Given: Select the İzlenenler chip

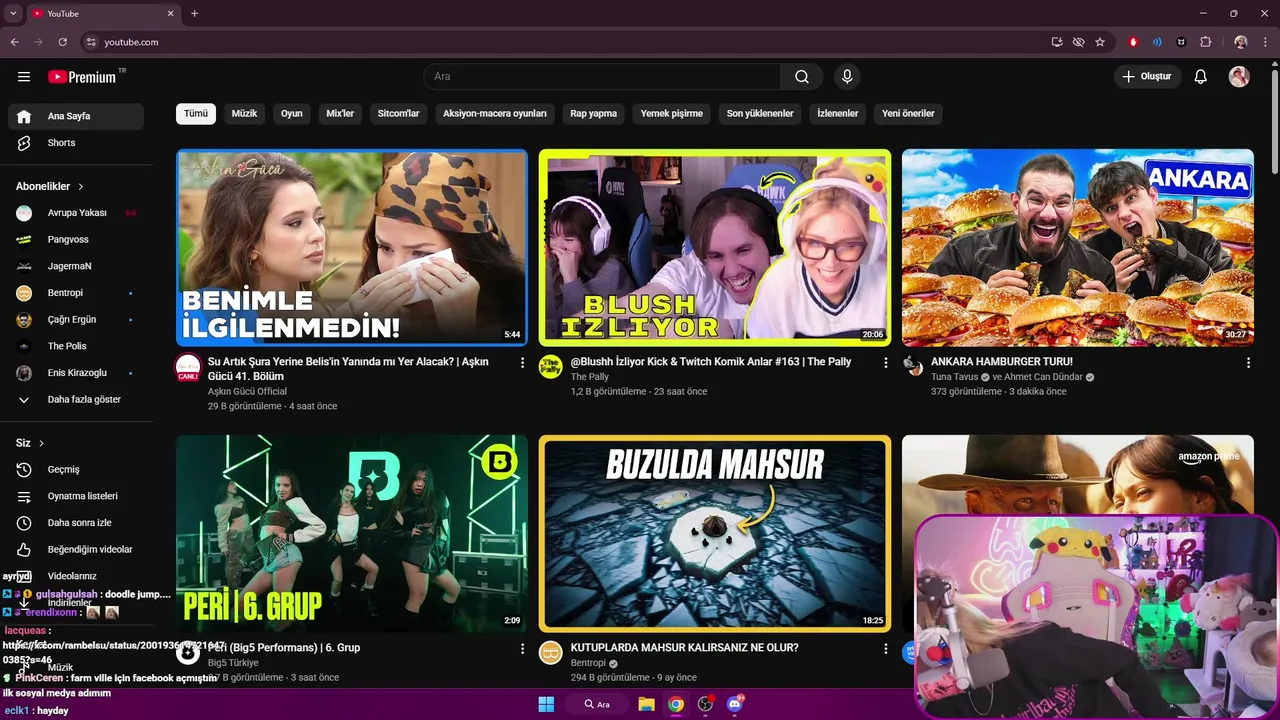Looking at the screenshot, I should [838, 114].
